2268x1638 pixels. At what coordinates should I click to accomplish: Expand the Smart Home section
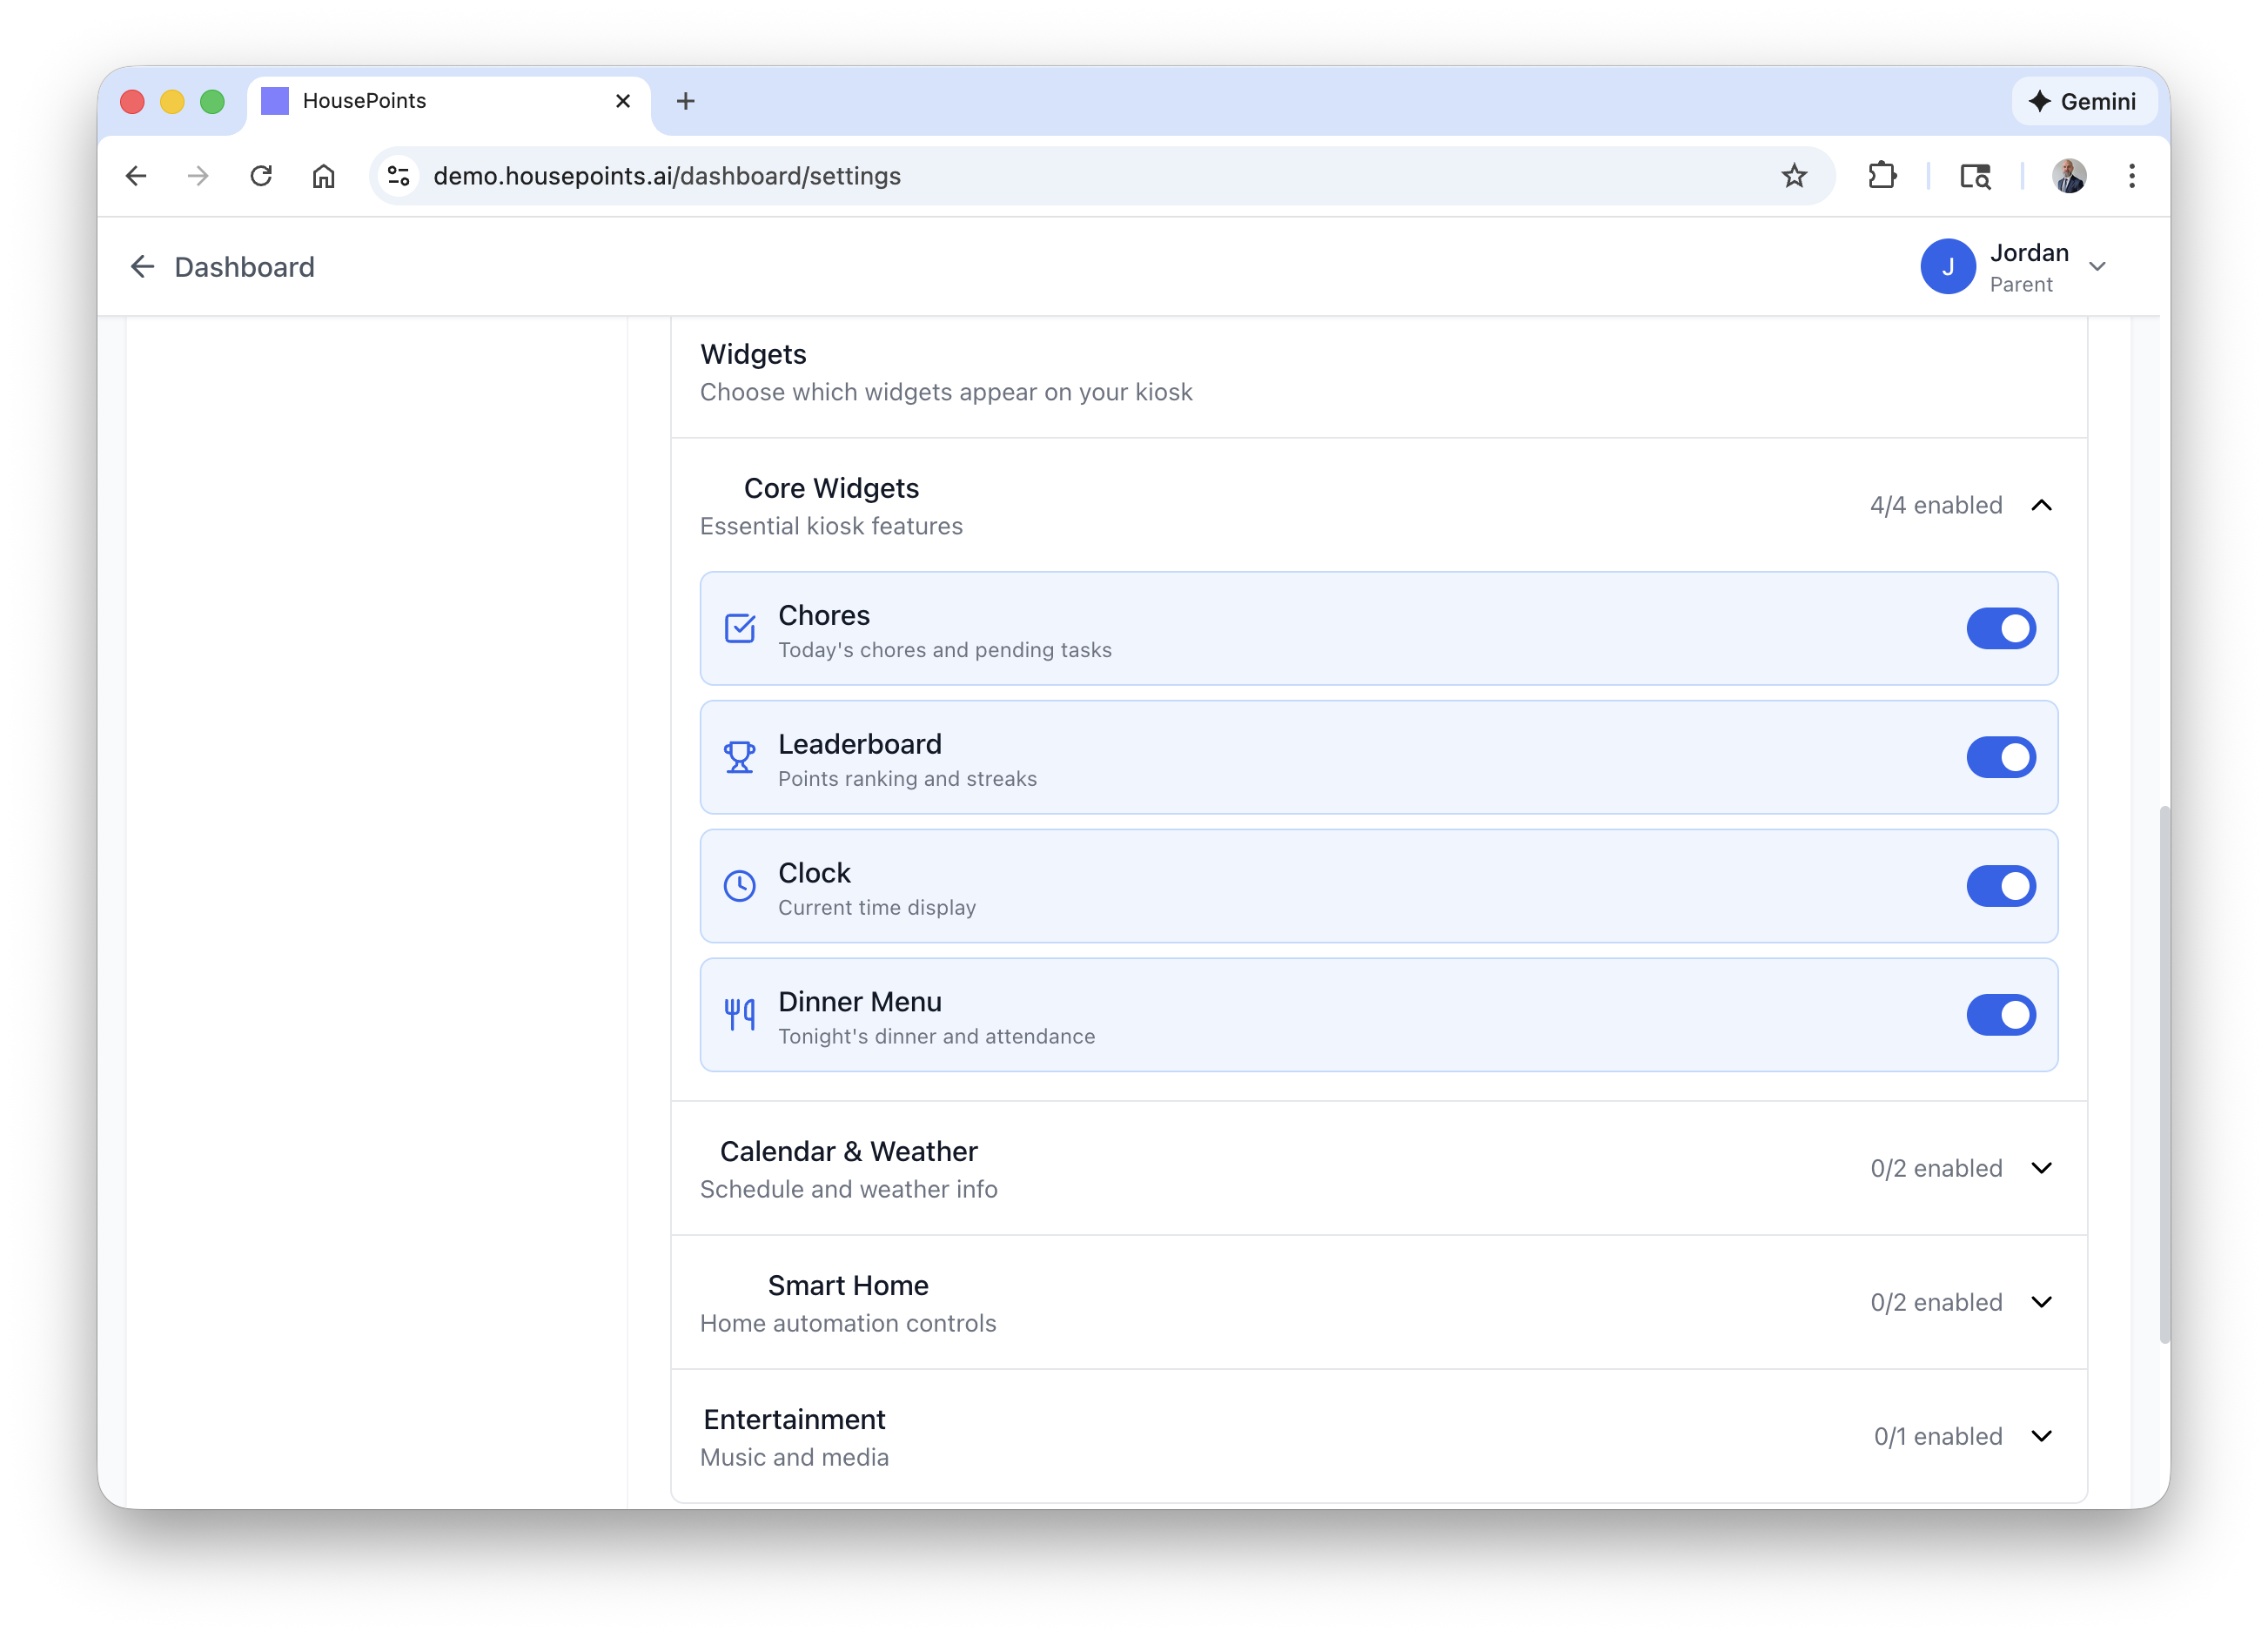pos(2041,1302)
